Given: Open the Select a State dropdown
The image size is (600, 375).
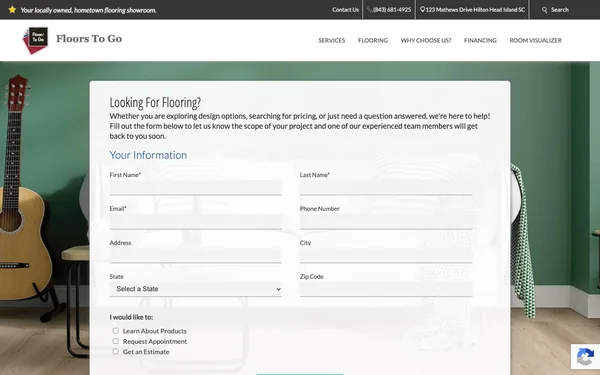Looking at the screenshot, I should [196, 289].
